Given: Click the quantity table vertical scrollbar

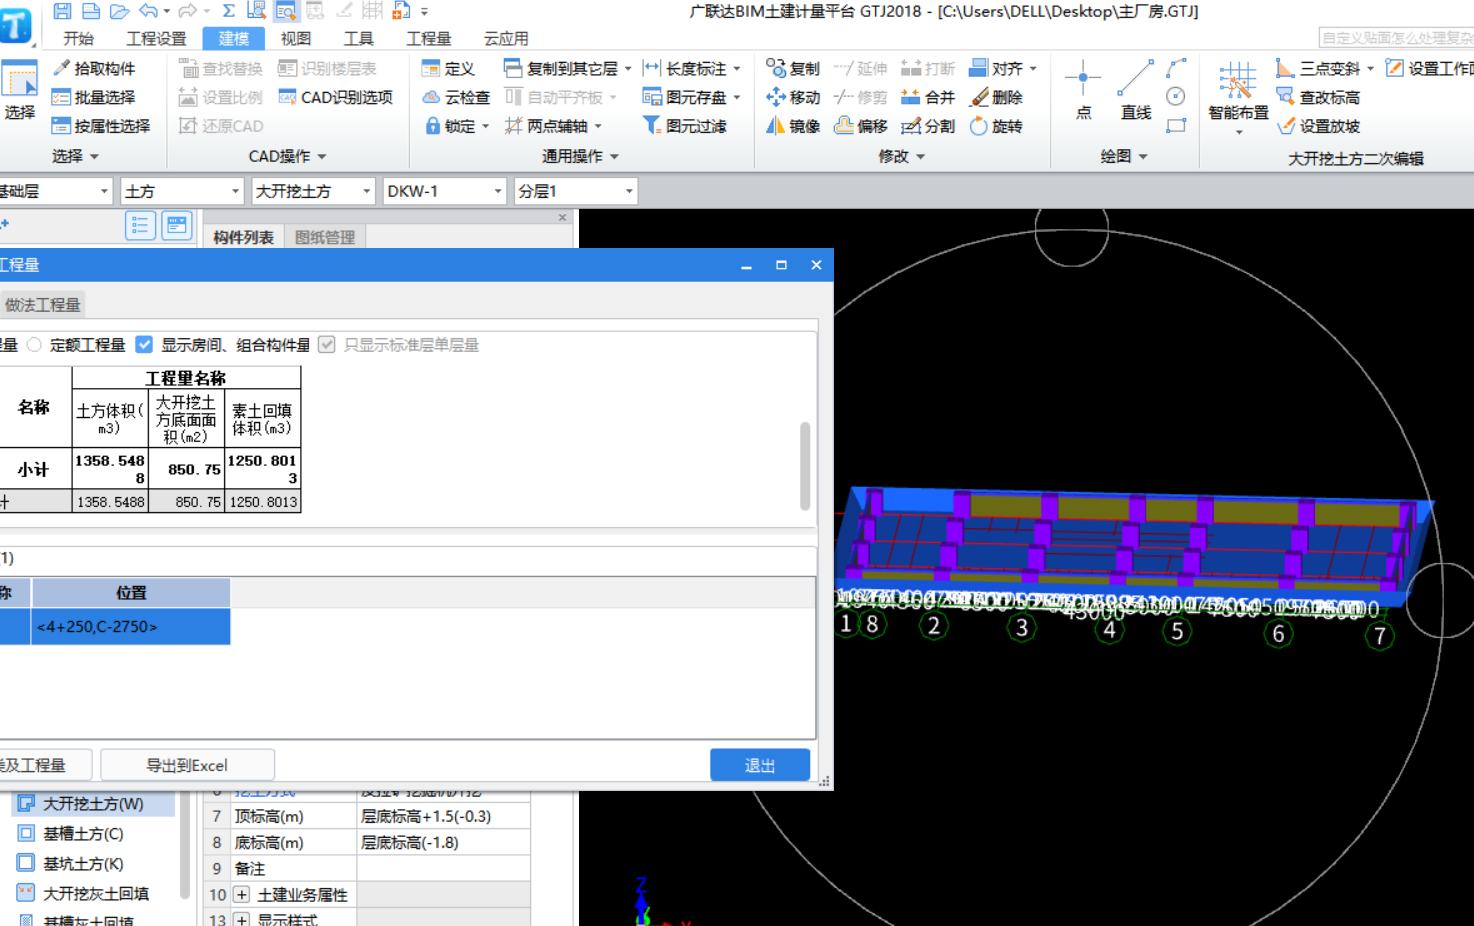Looking at the screenshot, I should (x=805, y=466).
